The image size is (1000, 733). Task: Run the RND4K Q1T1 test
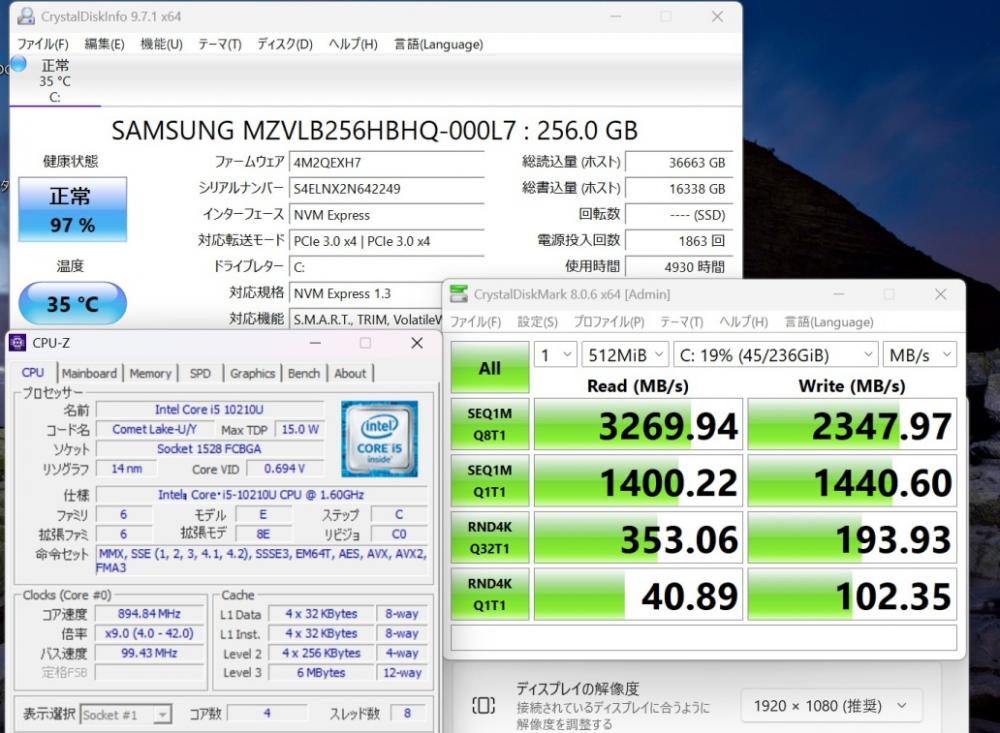click(490, 594)
